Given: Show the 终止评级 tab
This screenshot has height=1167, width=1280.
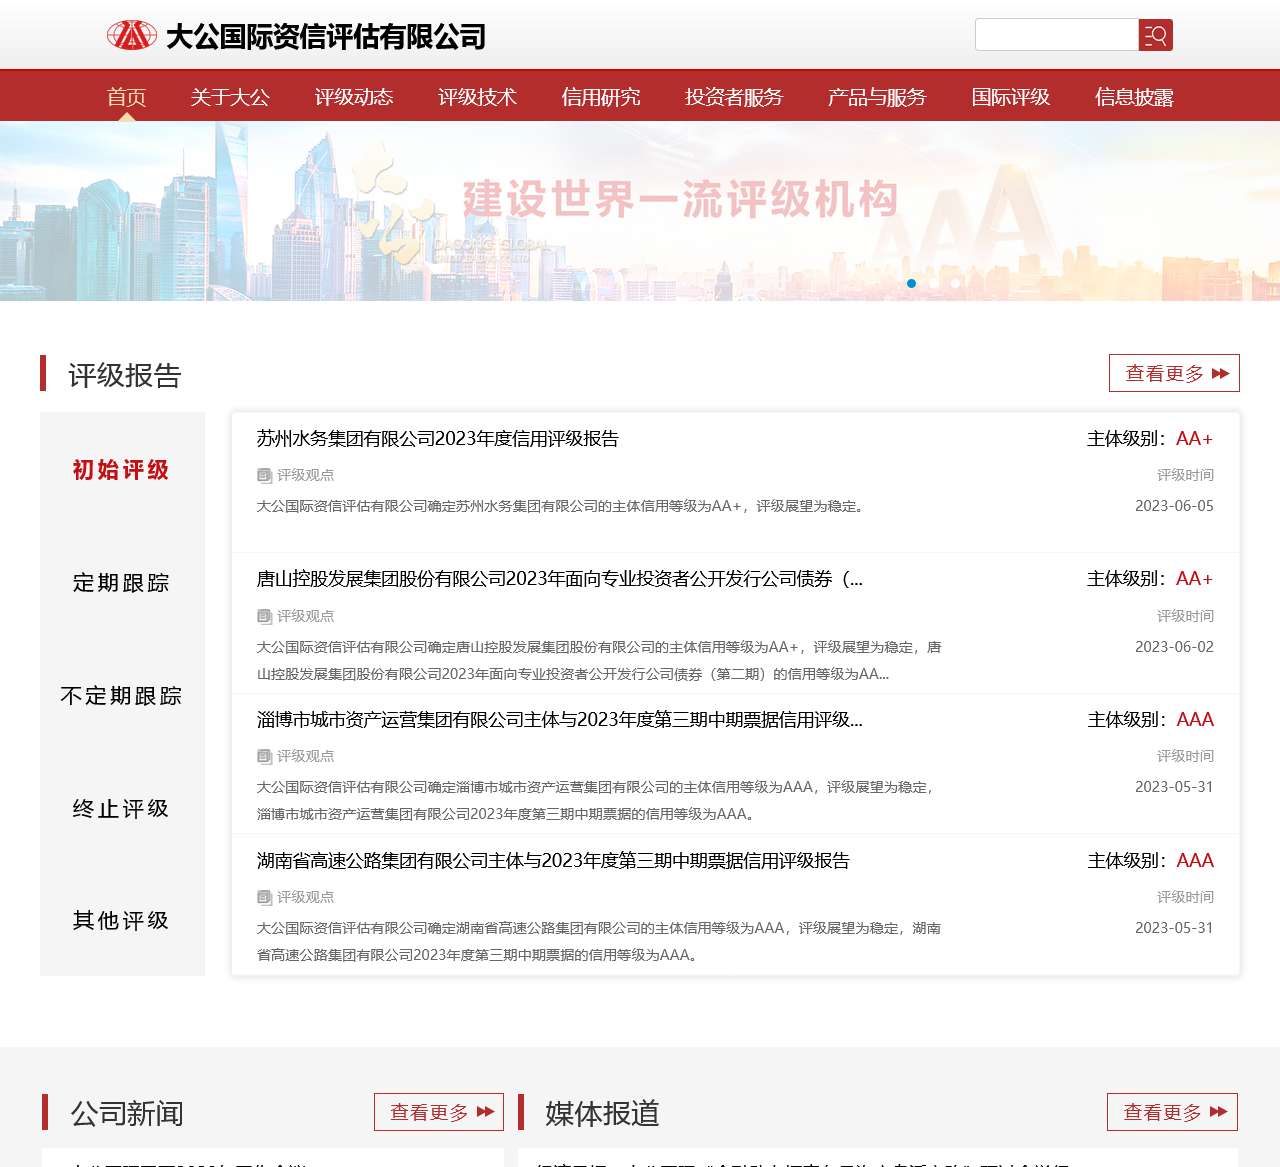Looking at the screenshot, I should pos(121,809).
